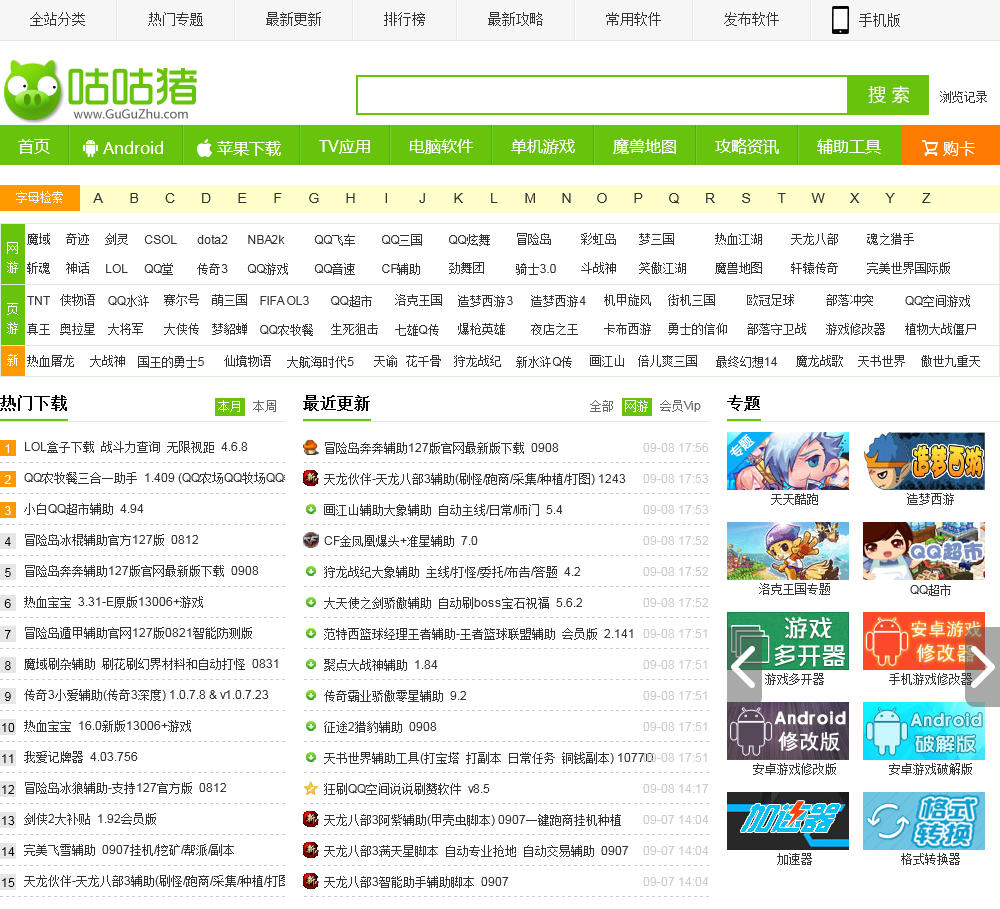
Task: Open the 魂之猎手 game link
Action: pos(890,239)
